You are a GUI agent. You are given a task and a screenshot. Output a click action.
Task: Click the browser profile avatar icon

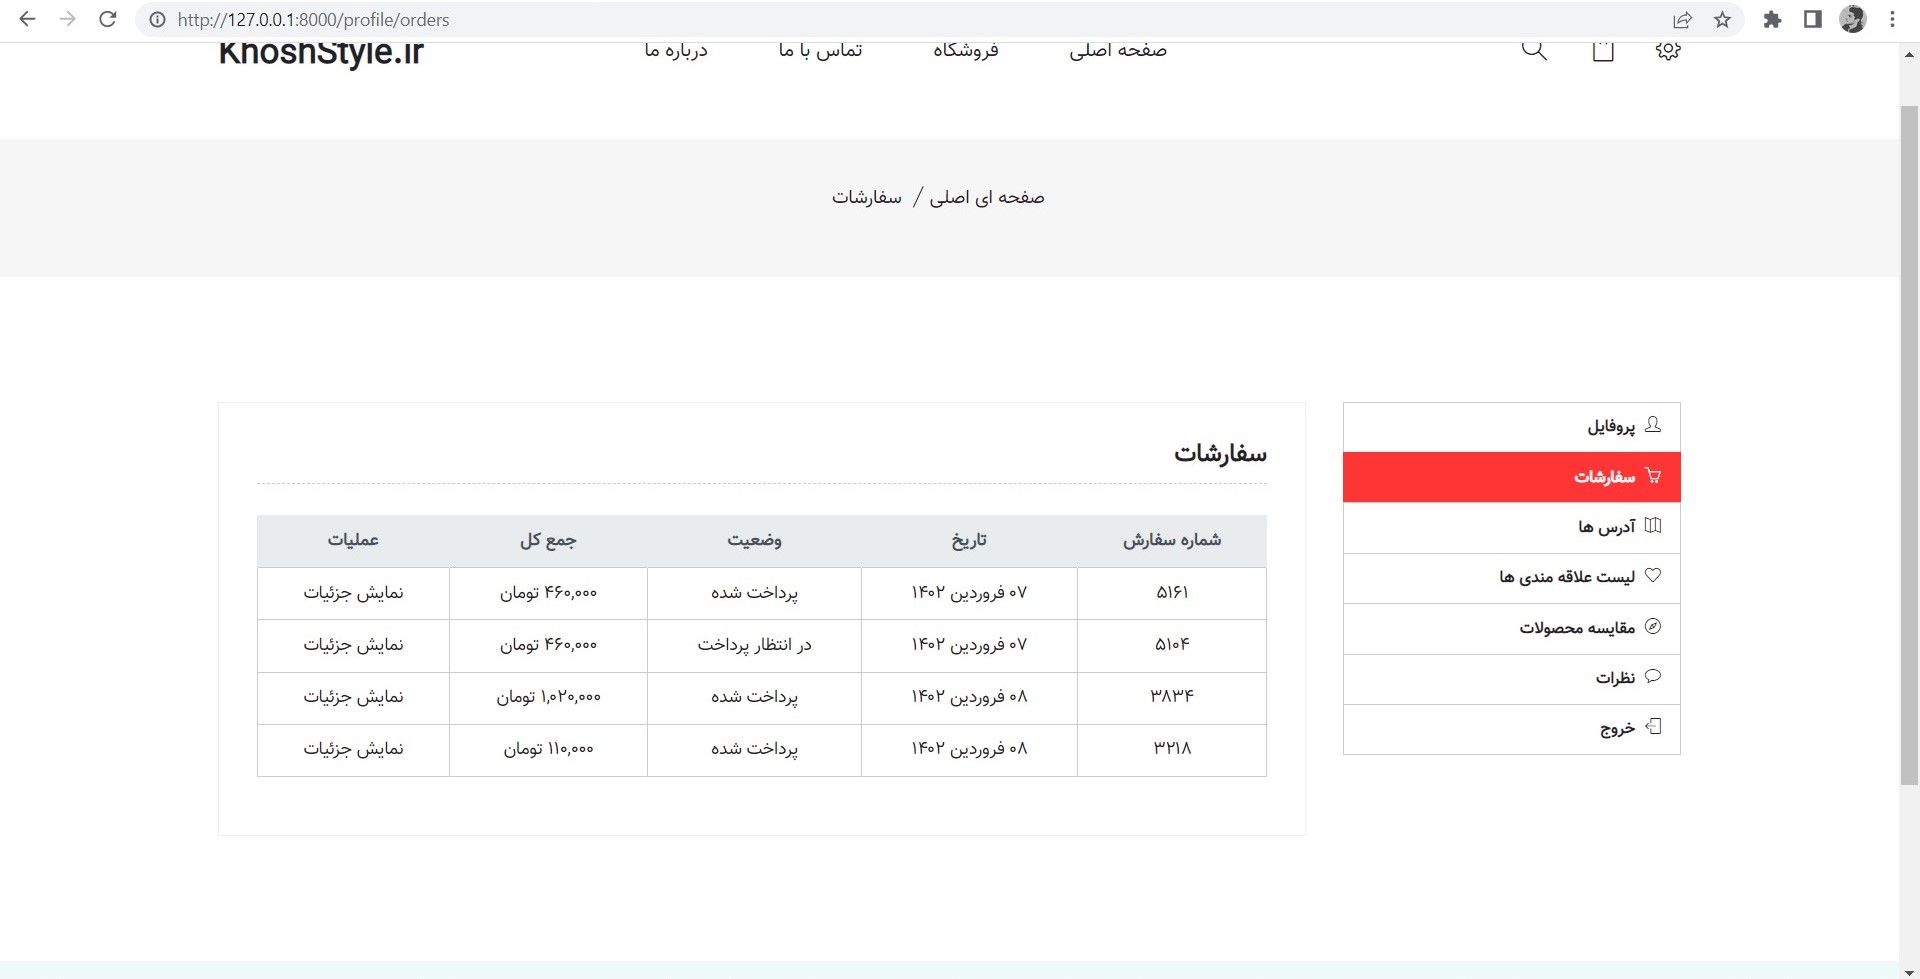[x=1853, y=19]
